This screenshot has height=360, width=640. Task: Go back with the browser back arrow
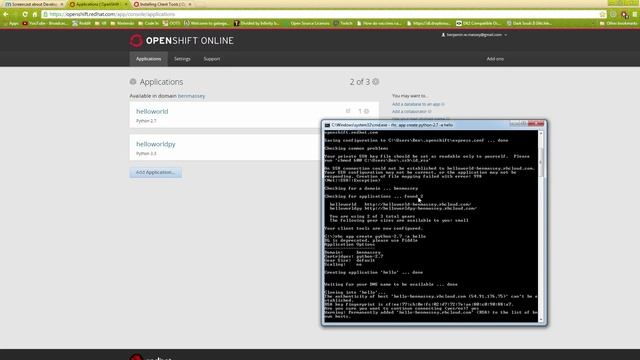click(x=6, y=14)
